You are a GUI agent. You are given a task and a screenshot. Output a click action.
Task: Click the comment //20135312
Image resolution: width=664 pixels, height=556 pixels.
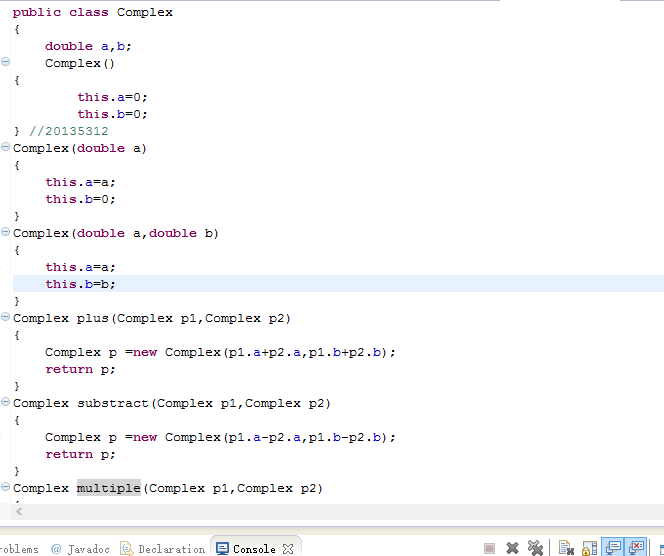69,131
